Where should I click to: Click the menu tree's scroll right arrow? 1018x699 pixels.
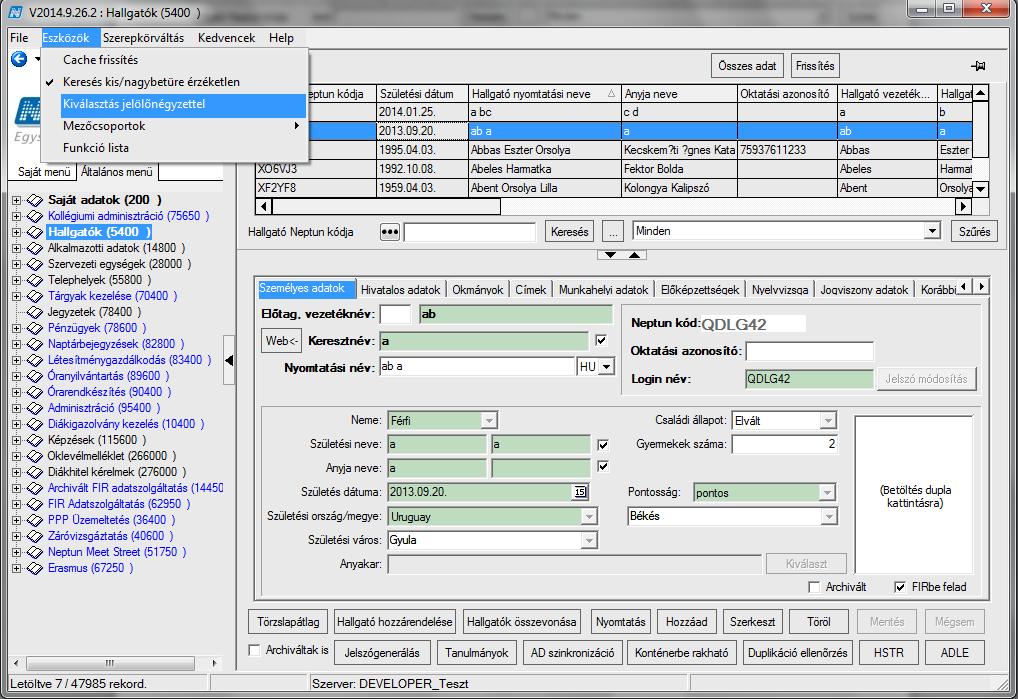214,663
